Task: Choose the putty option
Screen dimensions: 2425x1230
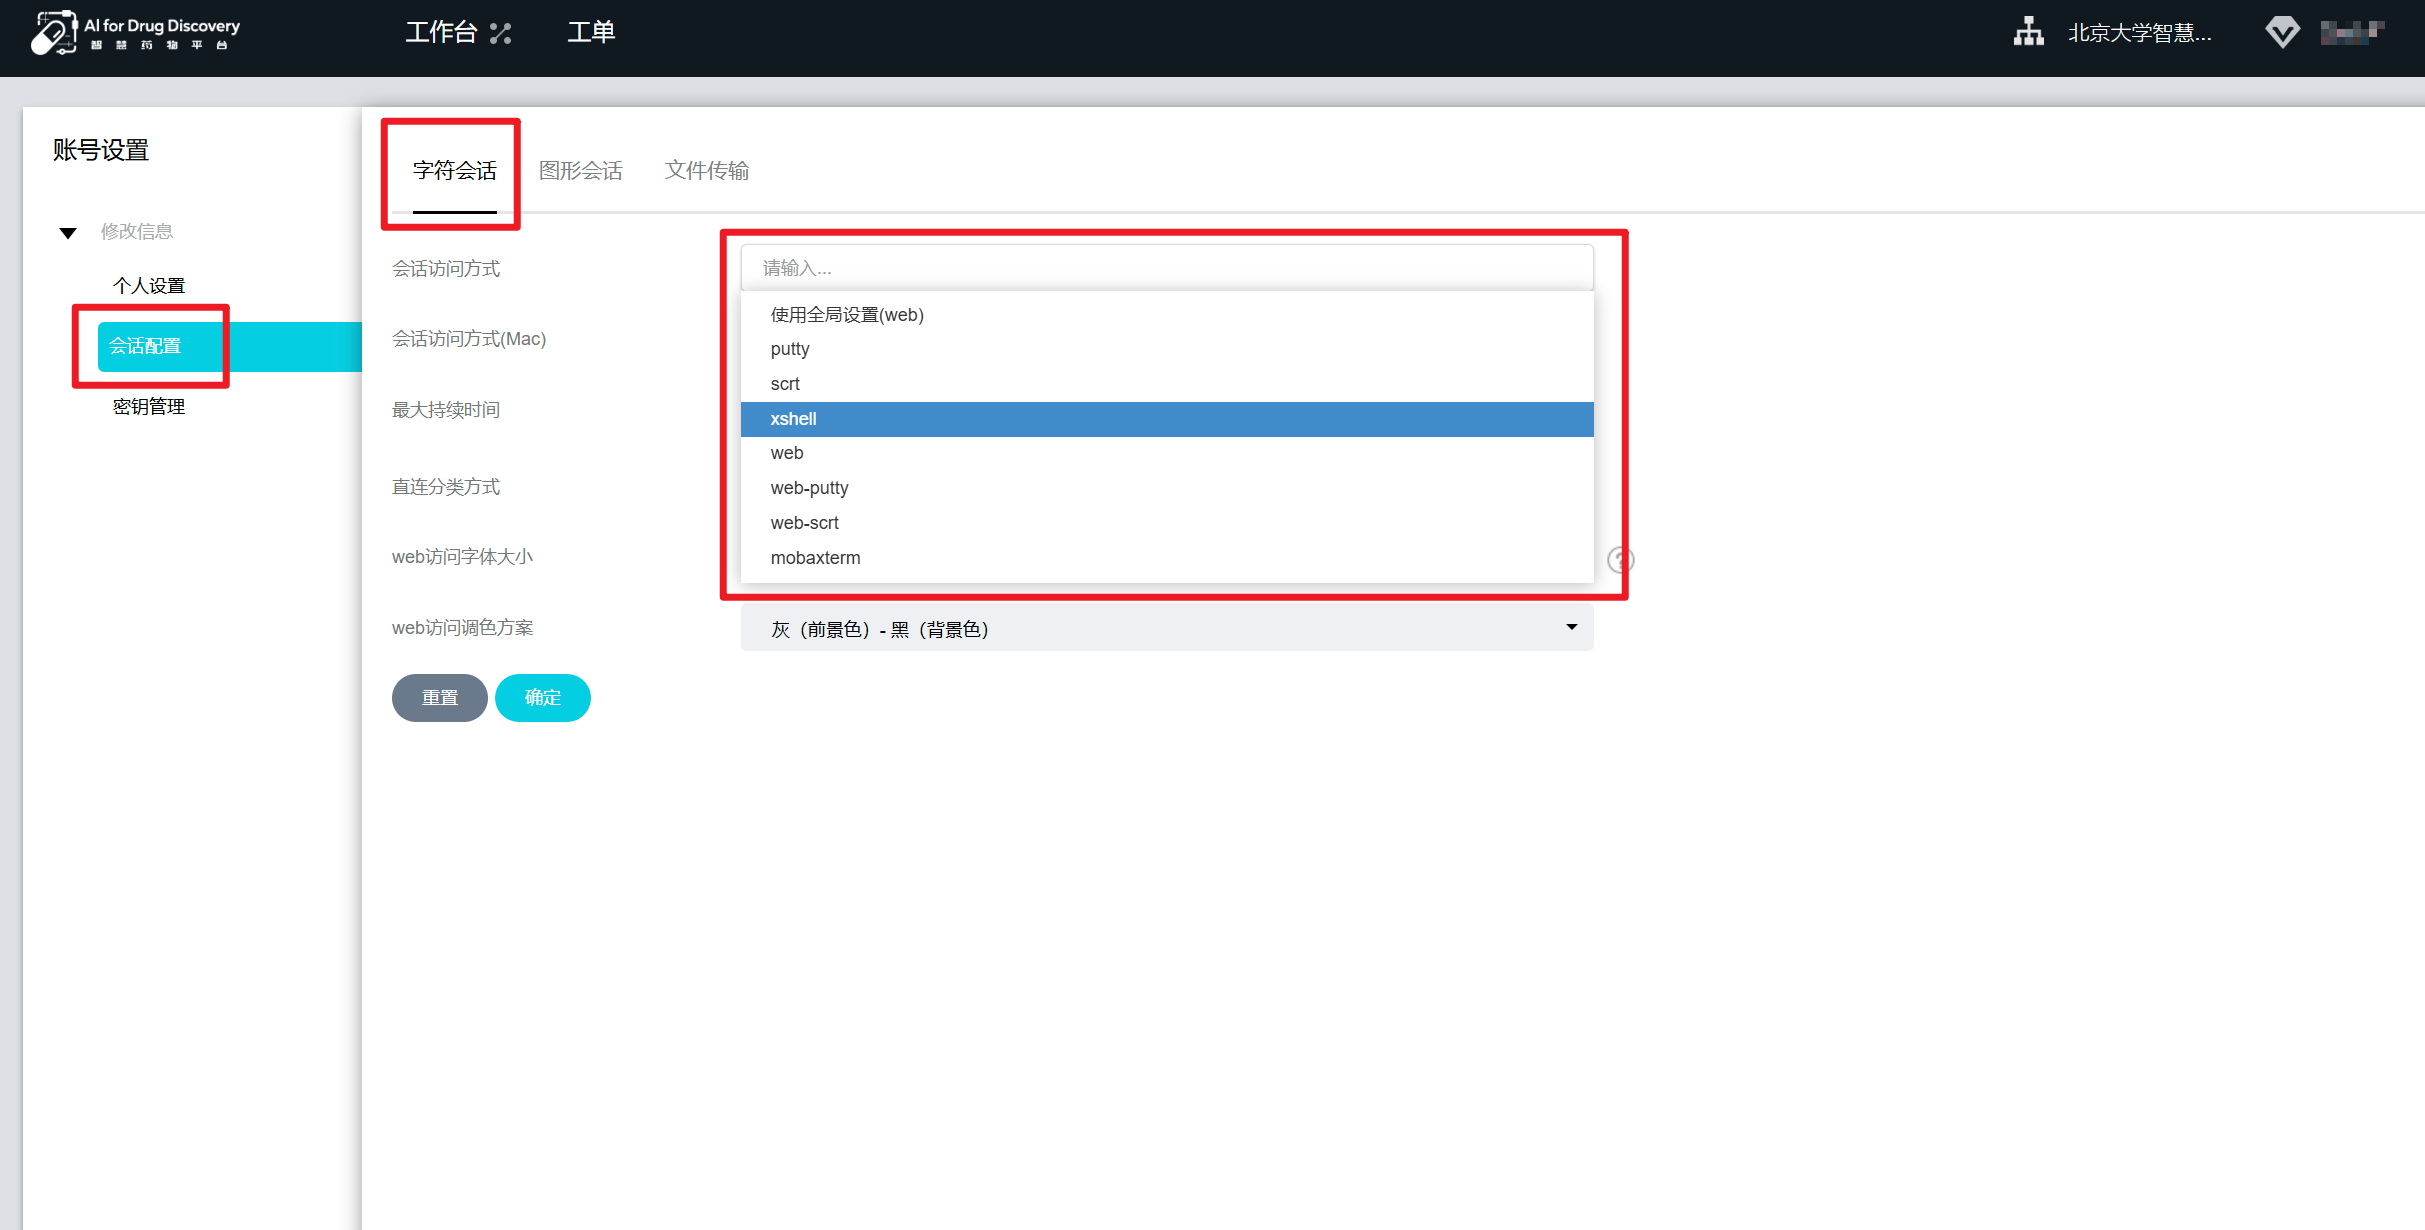Action: tap(1167, 349)
